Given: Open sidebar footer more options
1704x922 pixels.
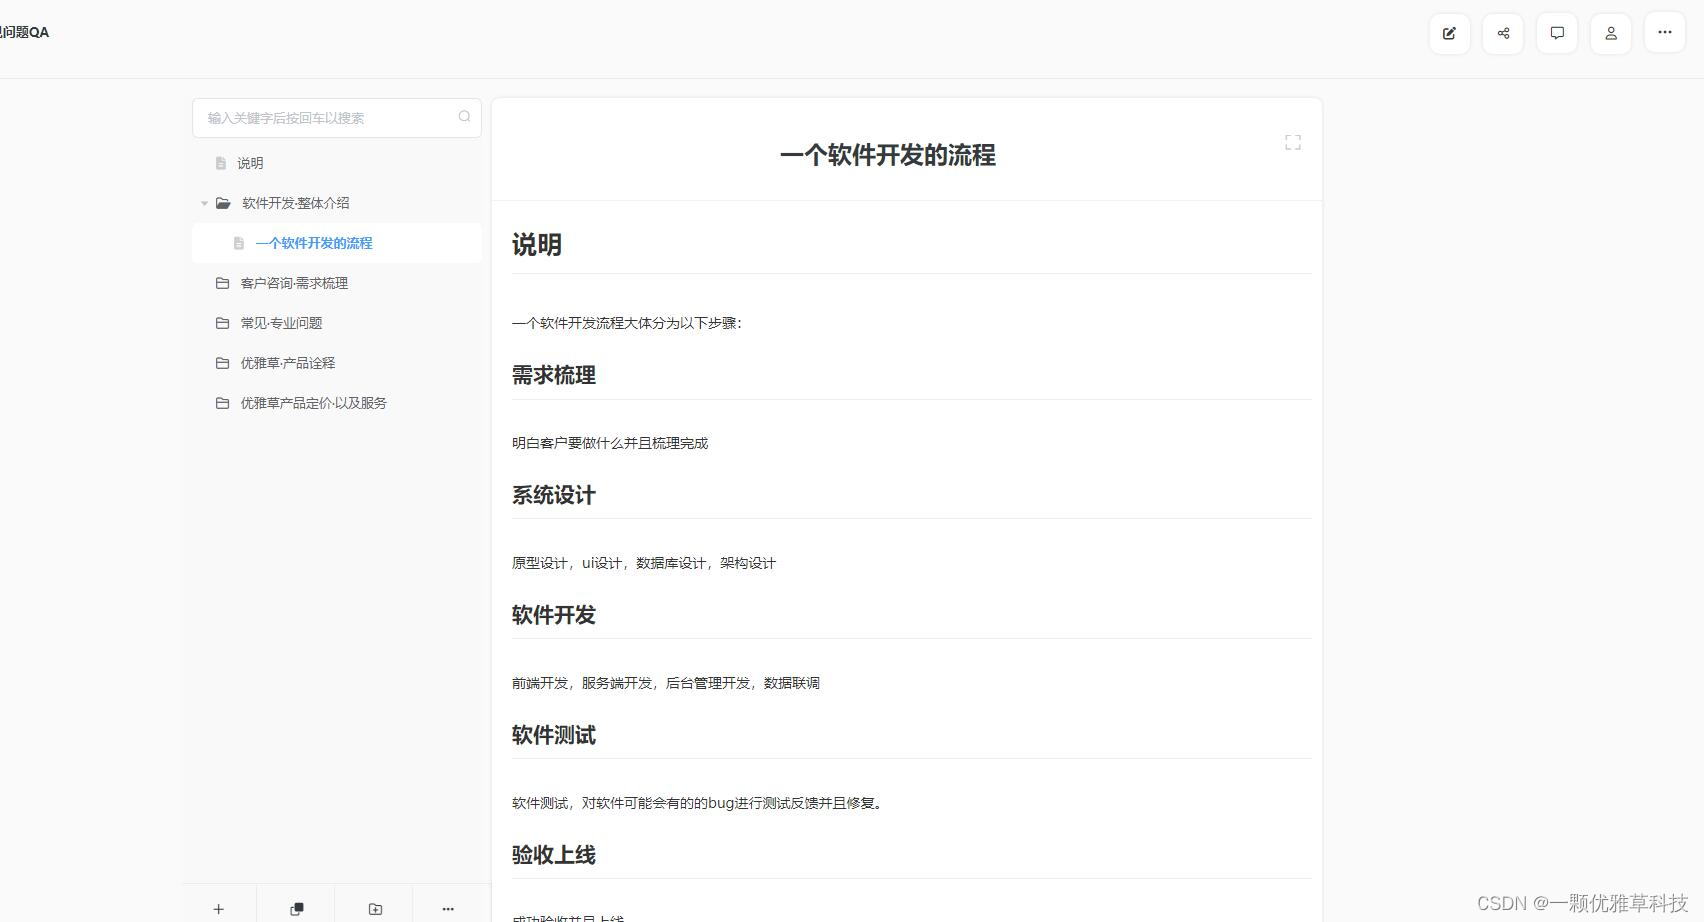Looking at the screenshot, I should 448,909.
